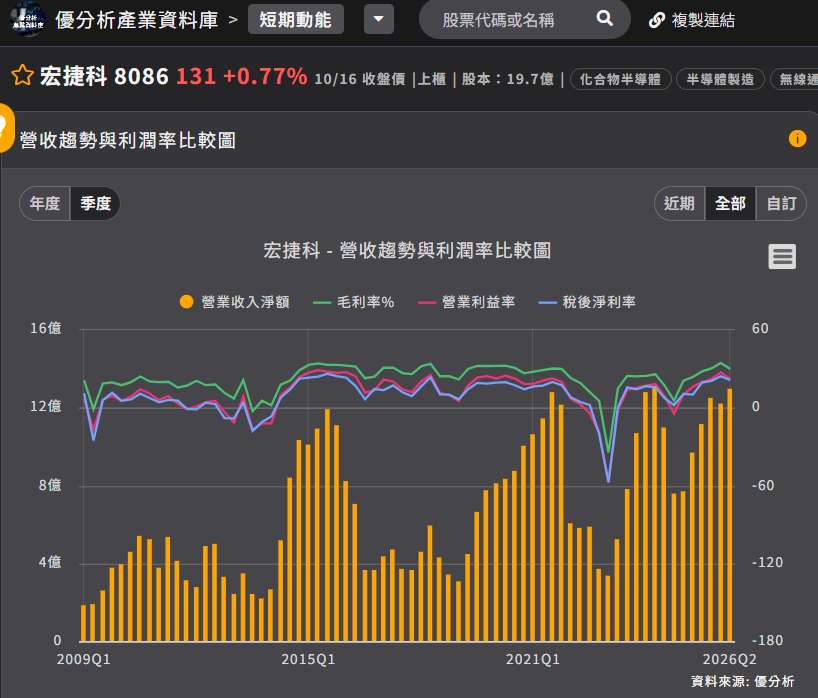Click the 10/16 收盤價 text

[x=360, y=79]
